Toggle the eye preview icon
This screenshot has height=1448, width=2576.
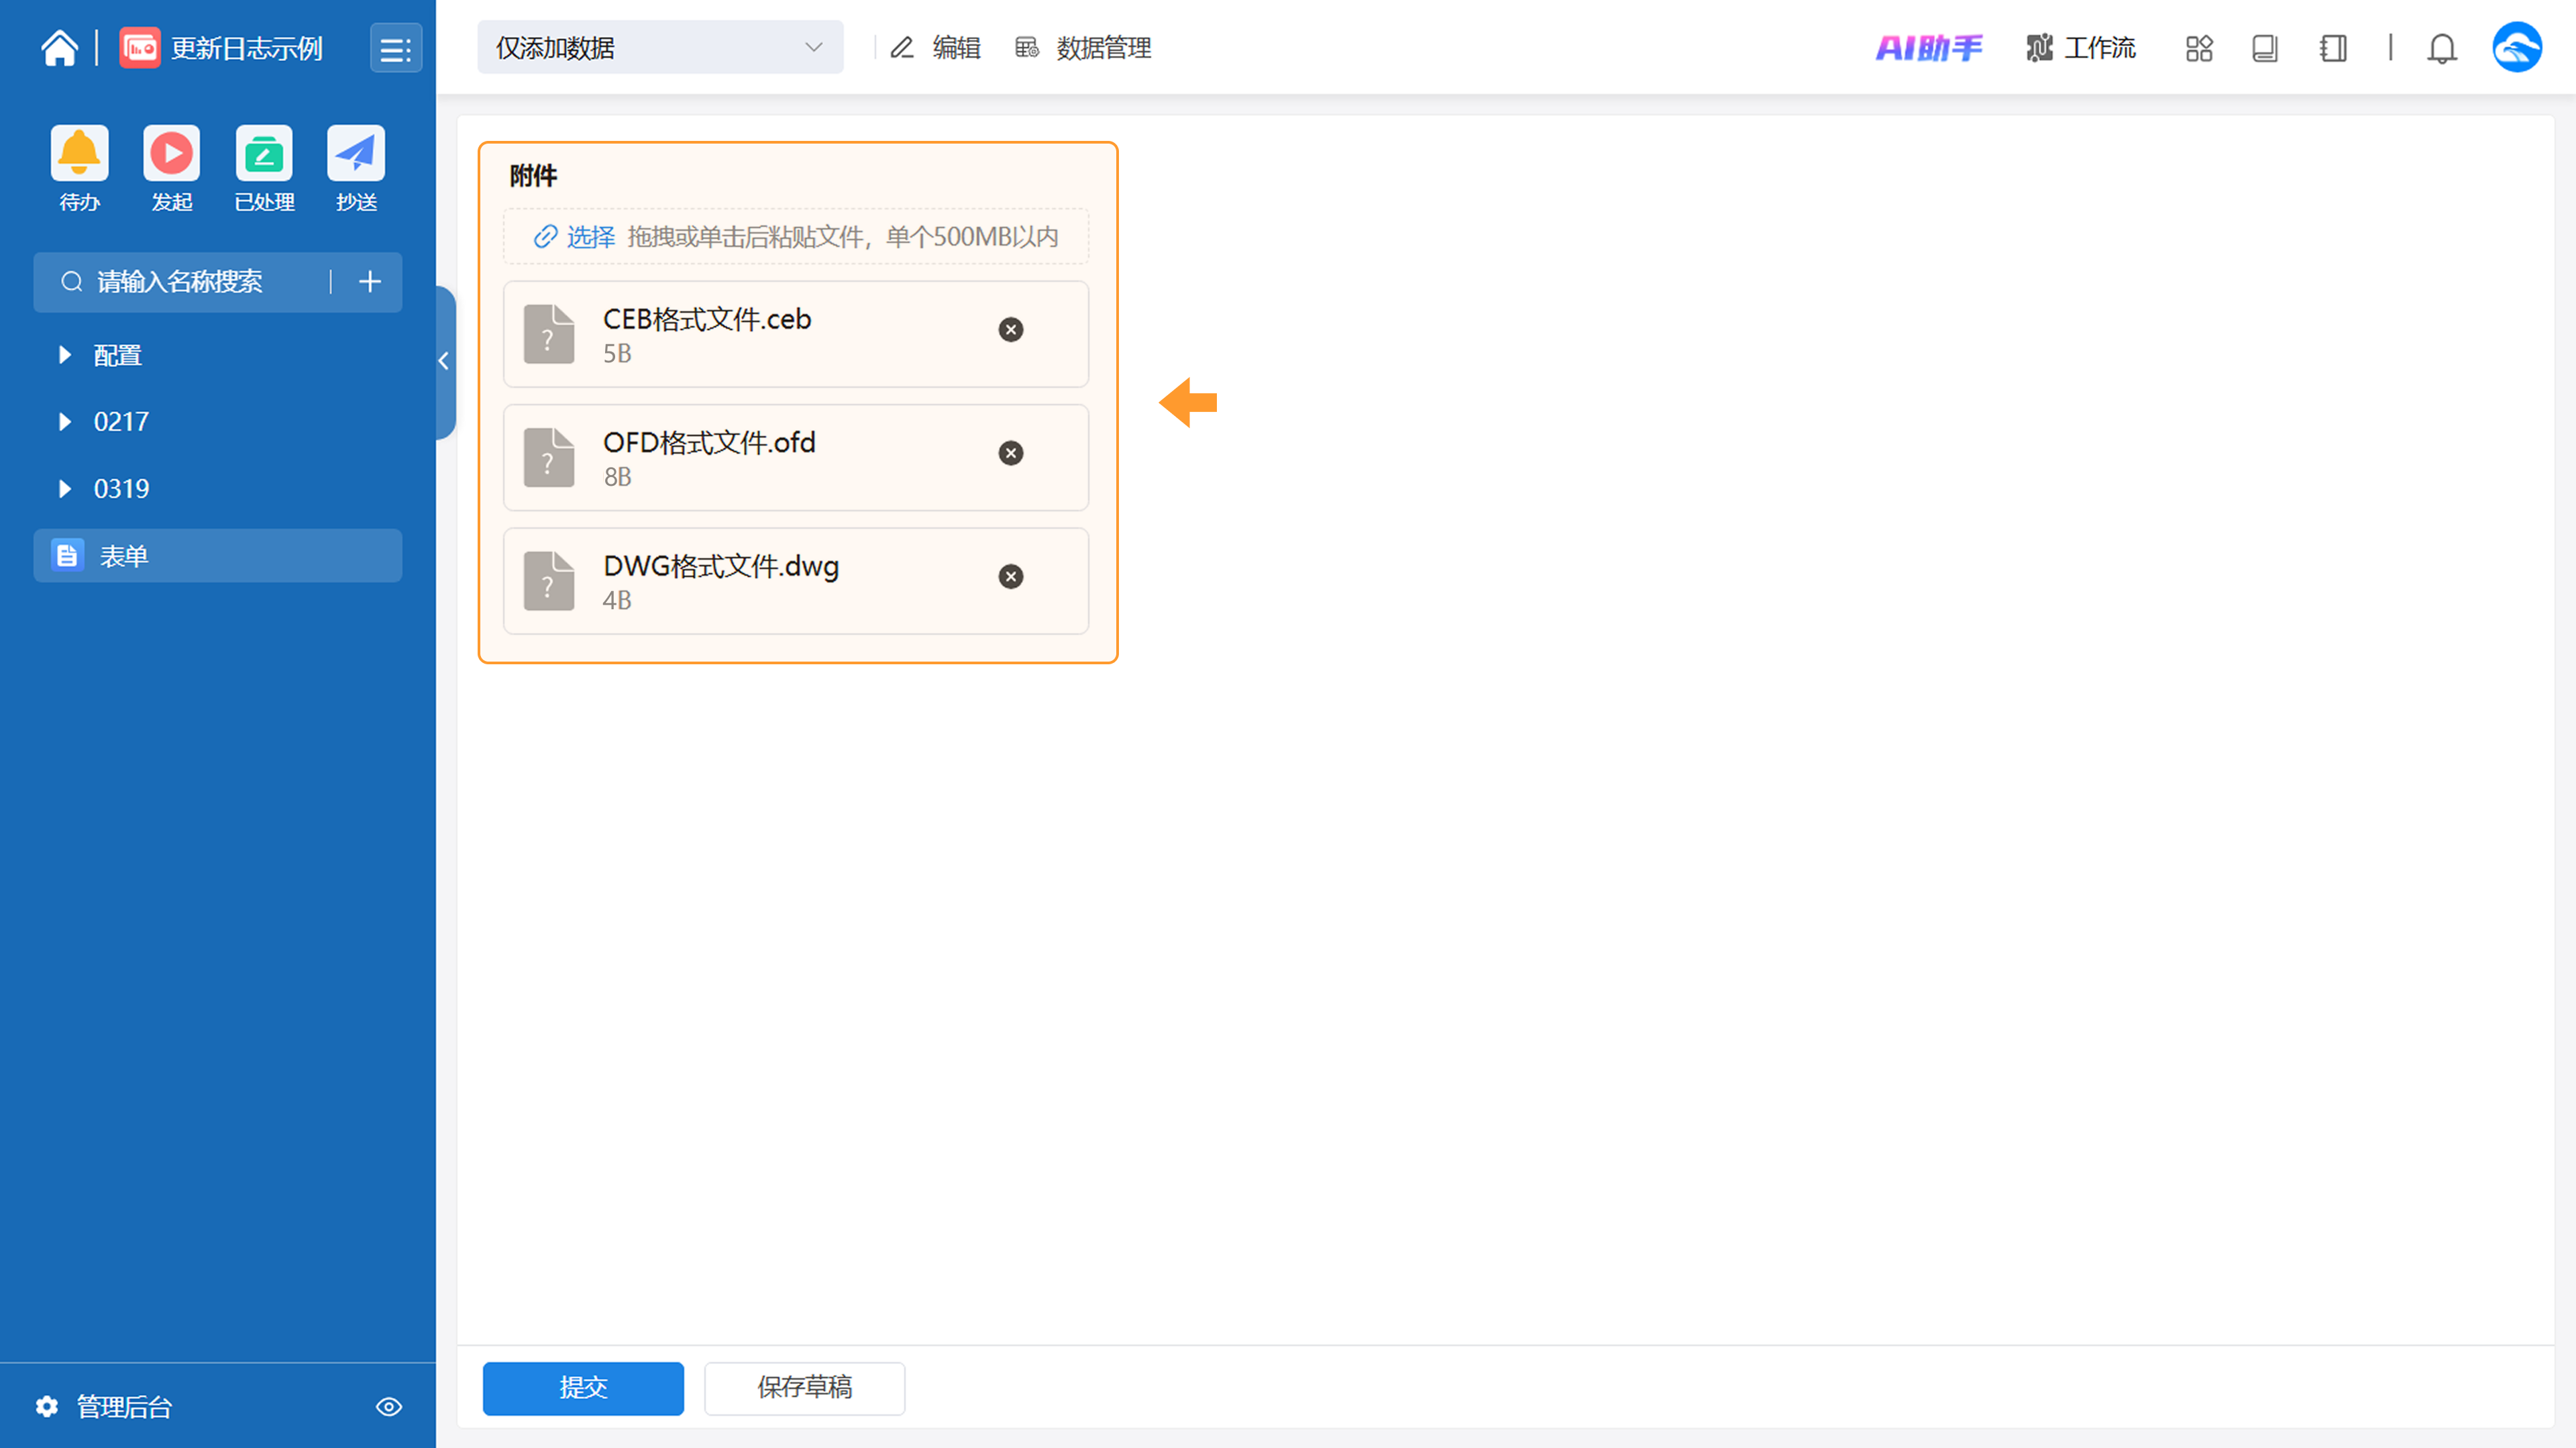click(389, 1407)
